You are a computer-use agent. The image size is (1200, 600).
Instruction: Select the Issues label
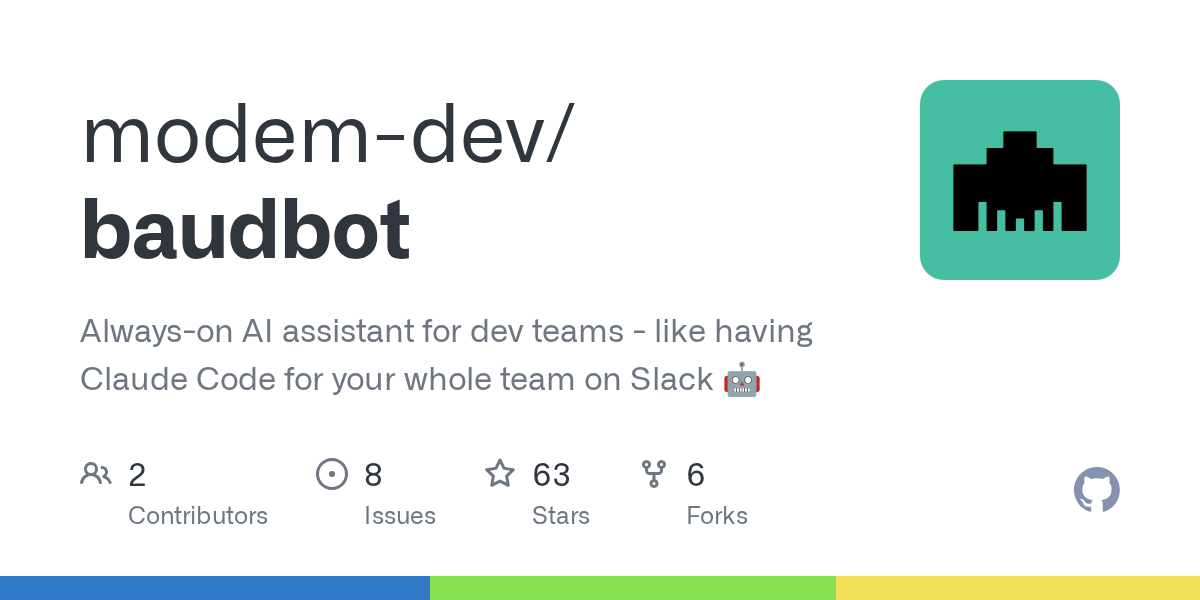pos(400,516)
